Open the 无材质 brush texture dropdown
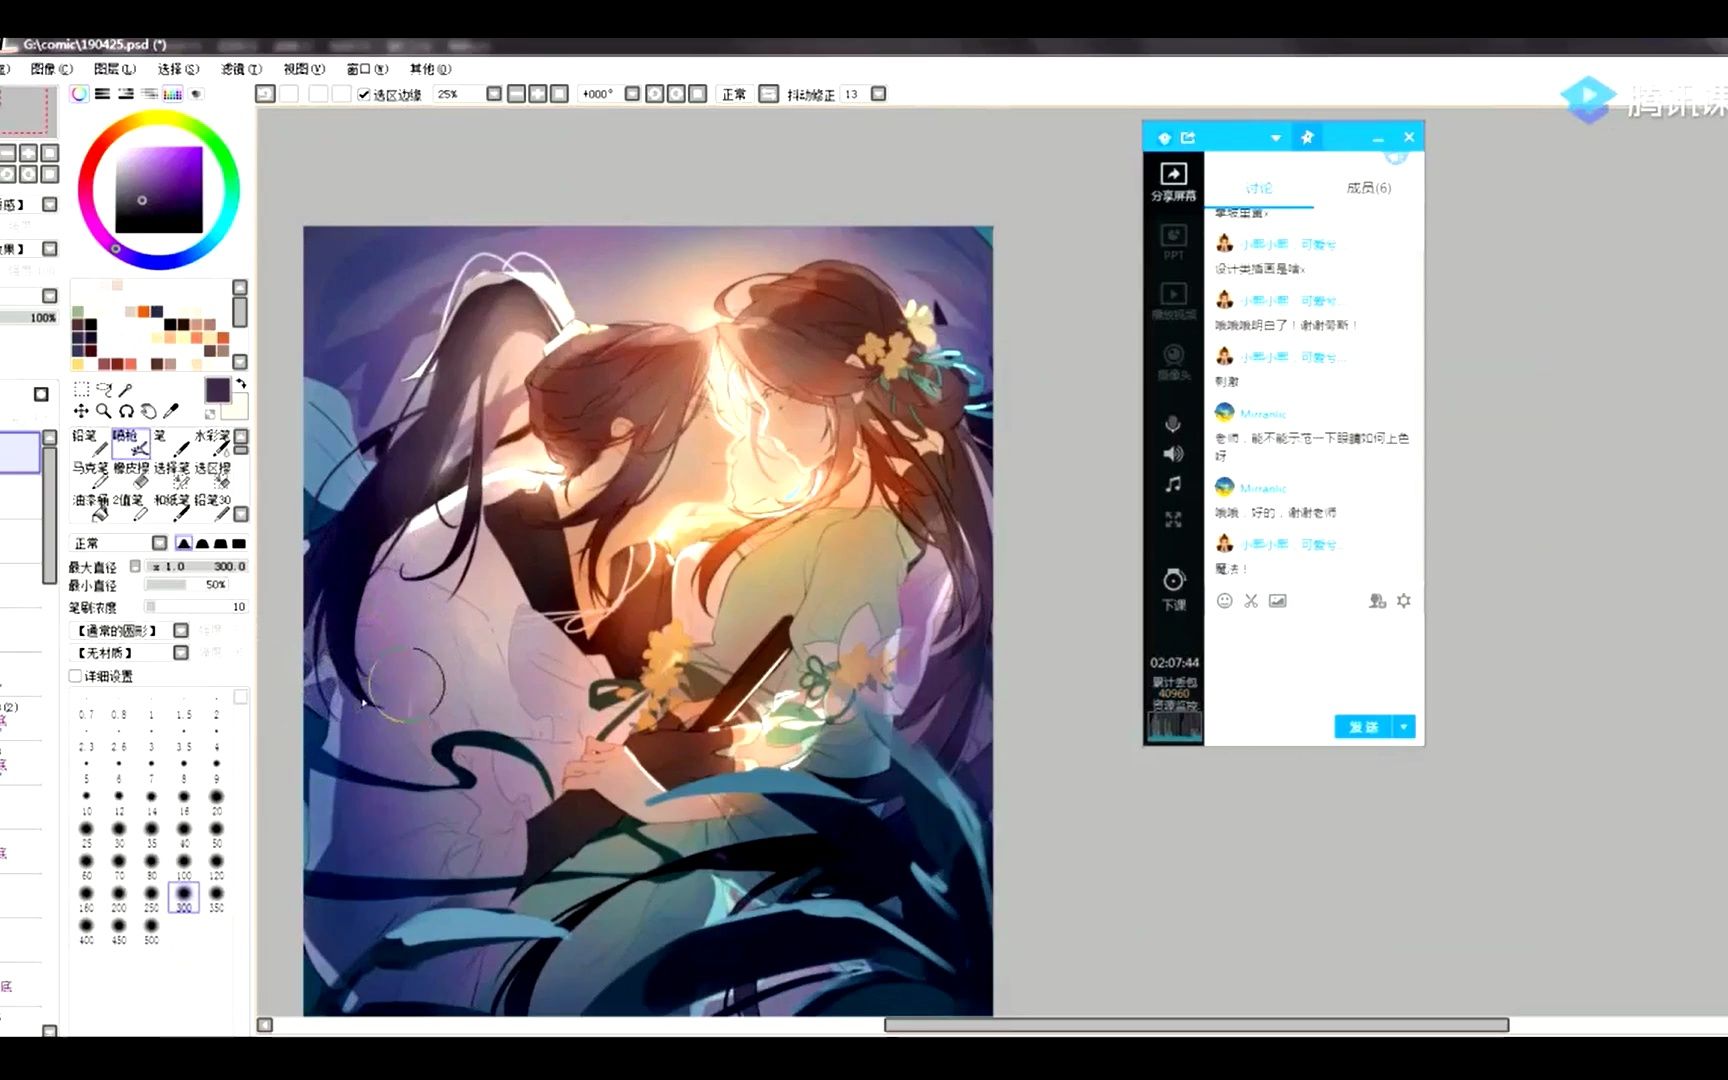The height and width of the screenshot is (1080, 1728). 181,652
